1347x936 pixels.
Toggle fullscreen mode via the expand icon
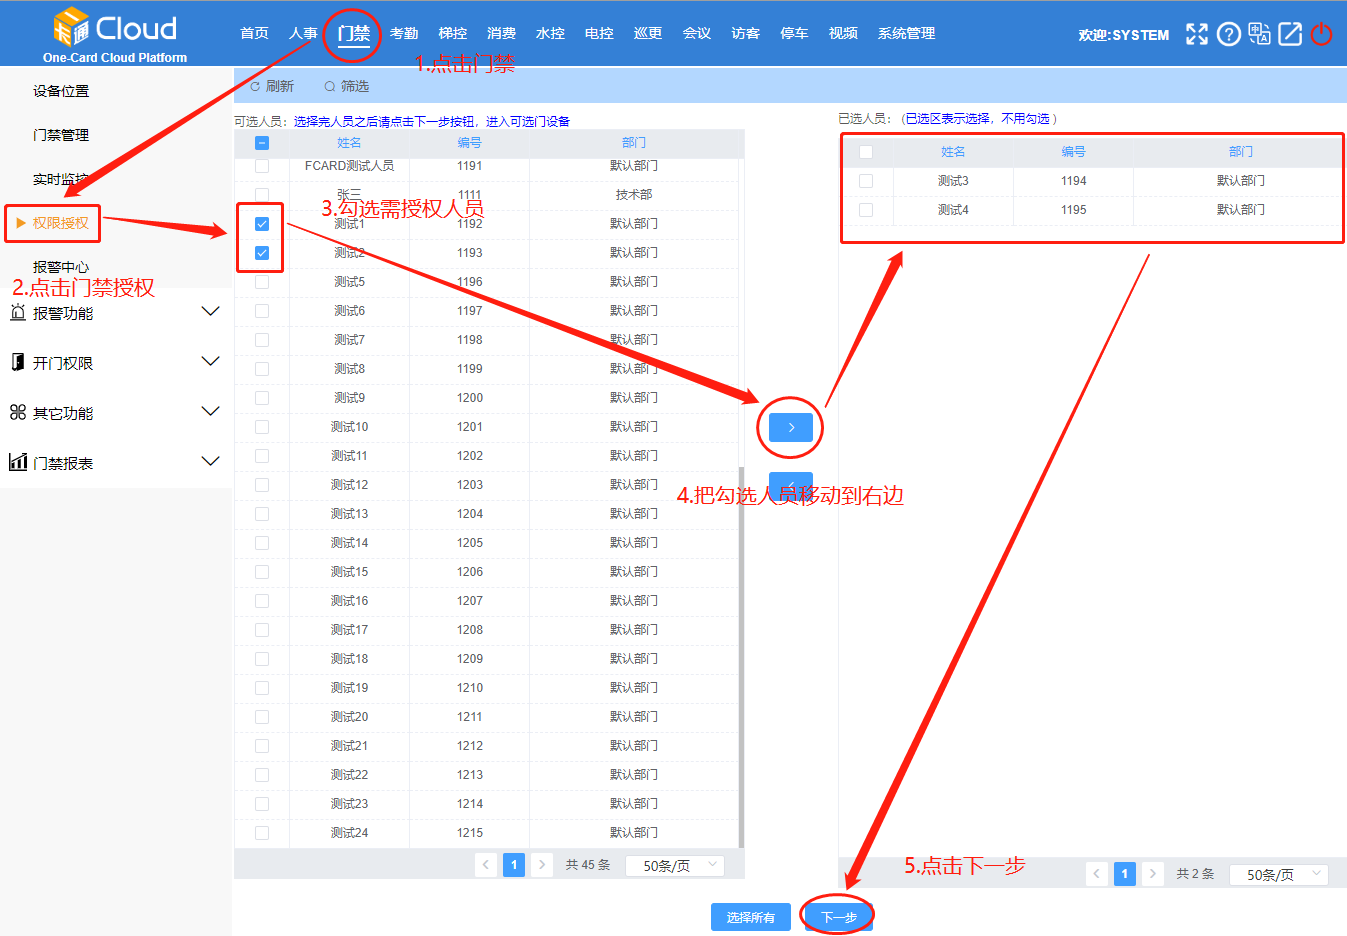tap(1197, 33)
